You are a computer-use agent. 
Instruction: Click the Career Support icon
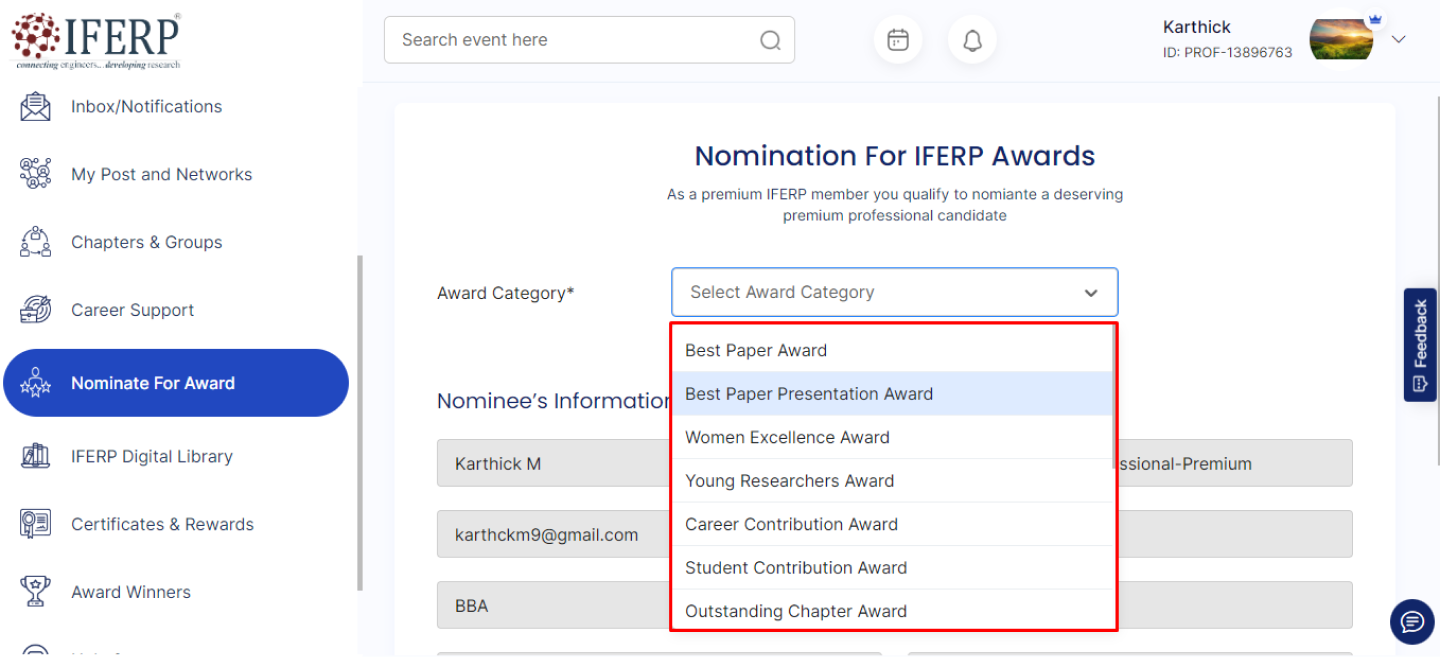tap(36, 310)
